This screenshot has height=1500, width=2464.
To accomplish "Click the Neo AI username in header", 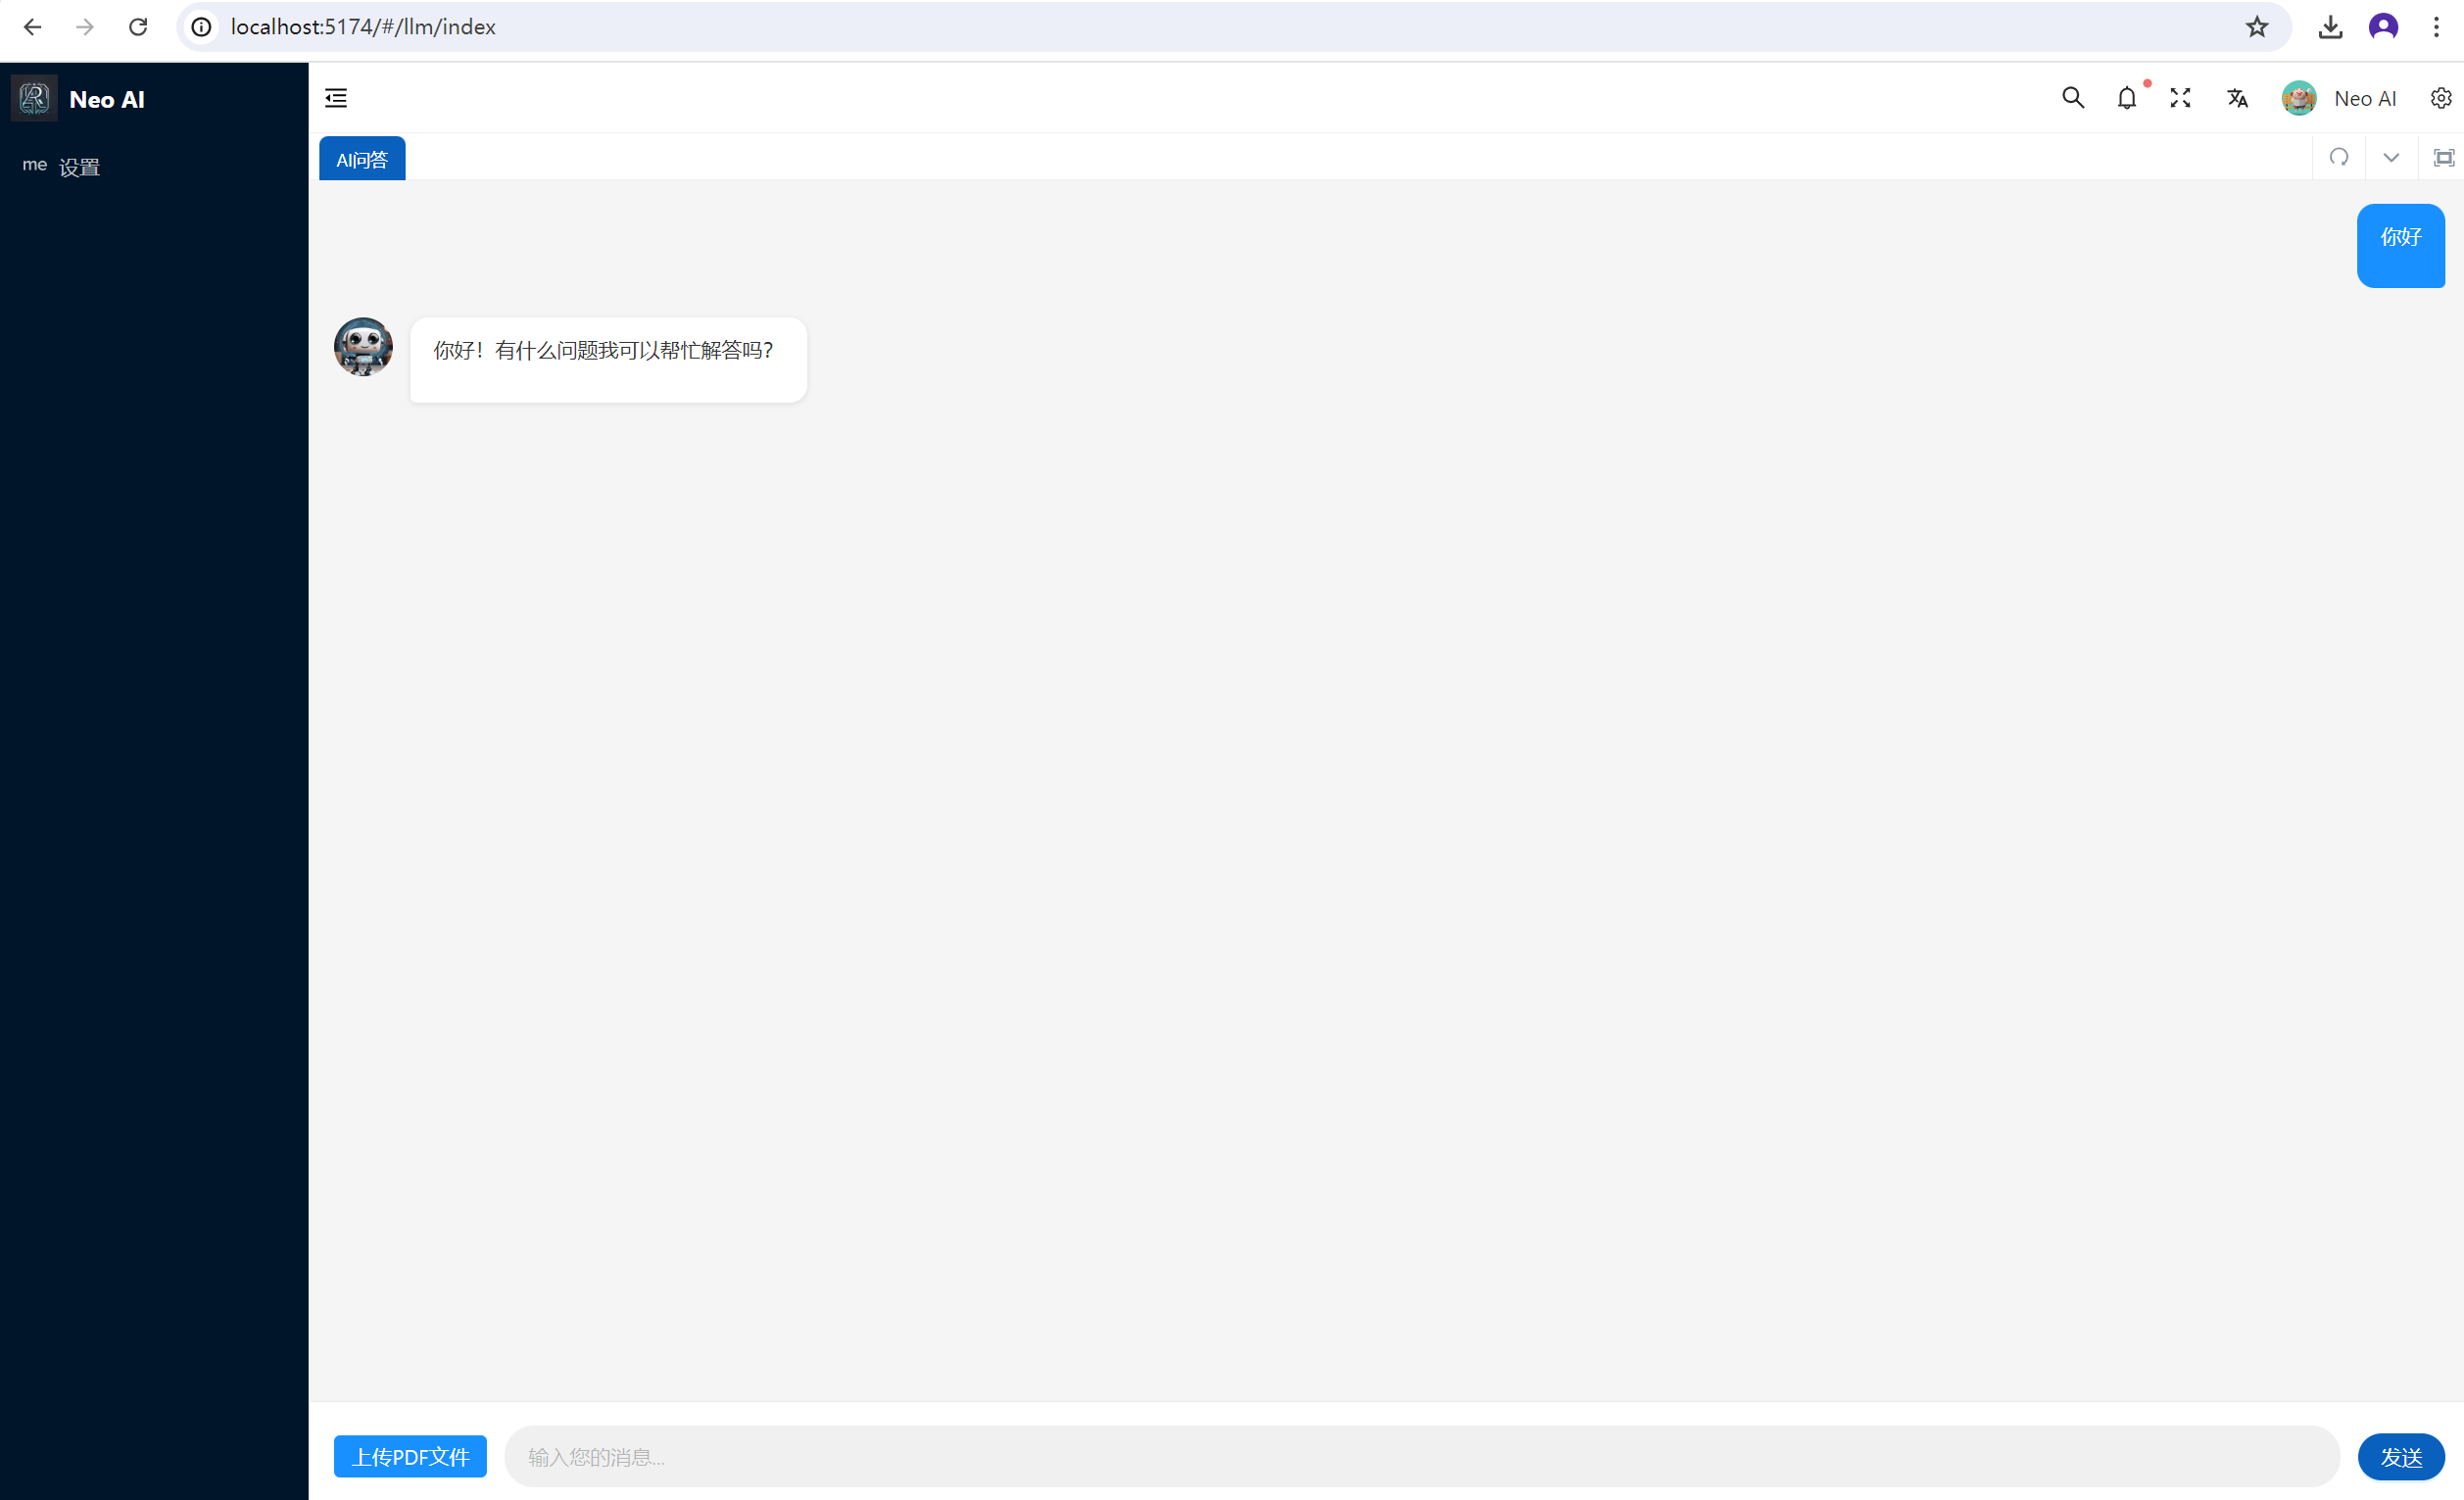I will [2364, 98].
